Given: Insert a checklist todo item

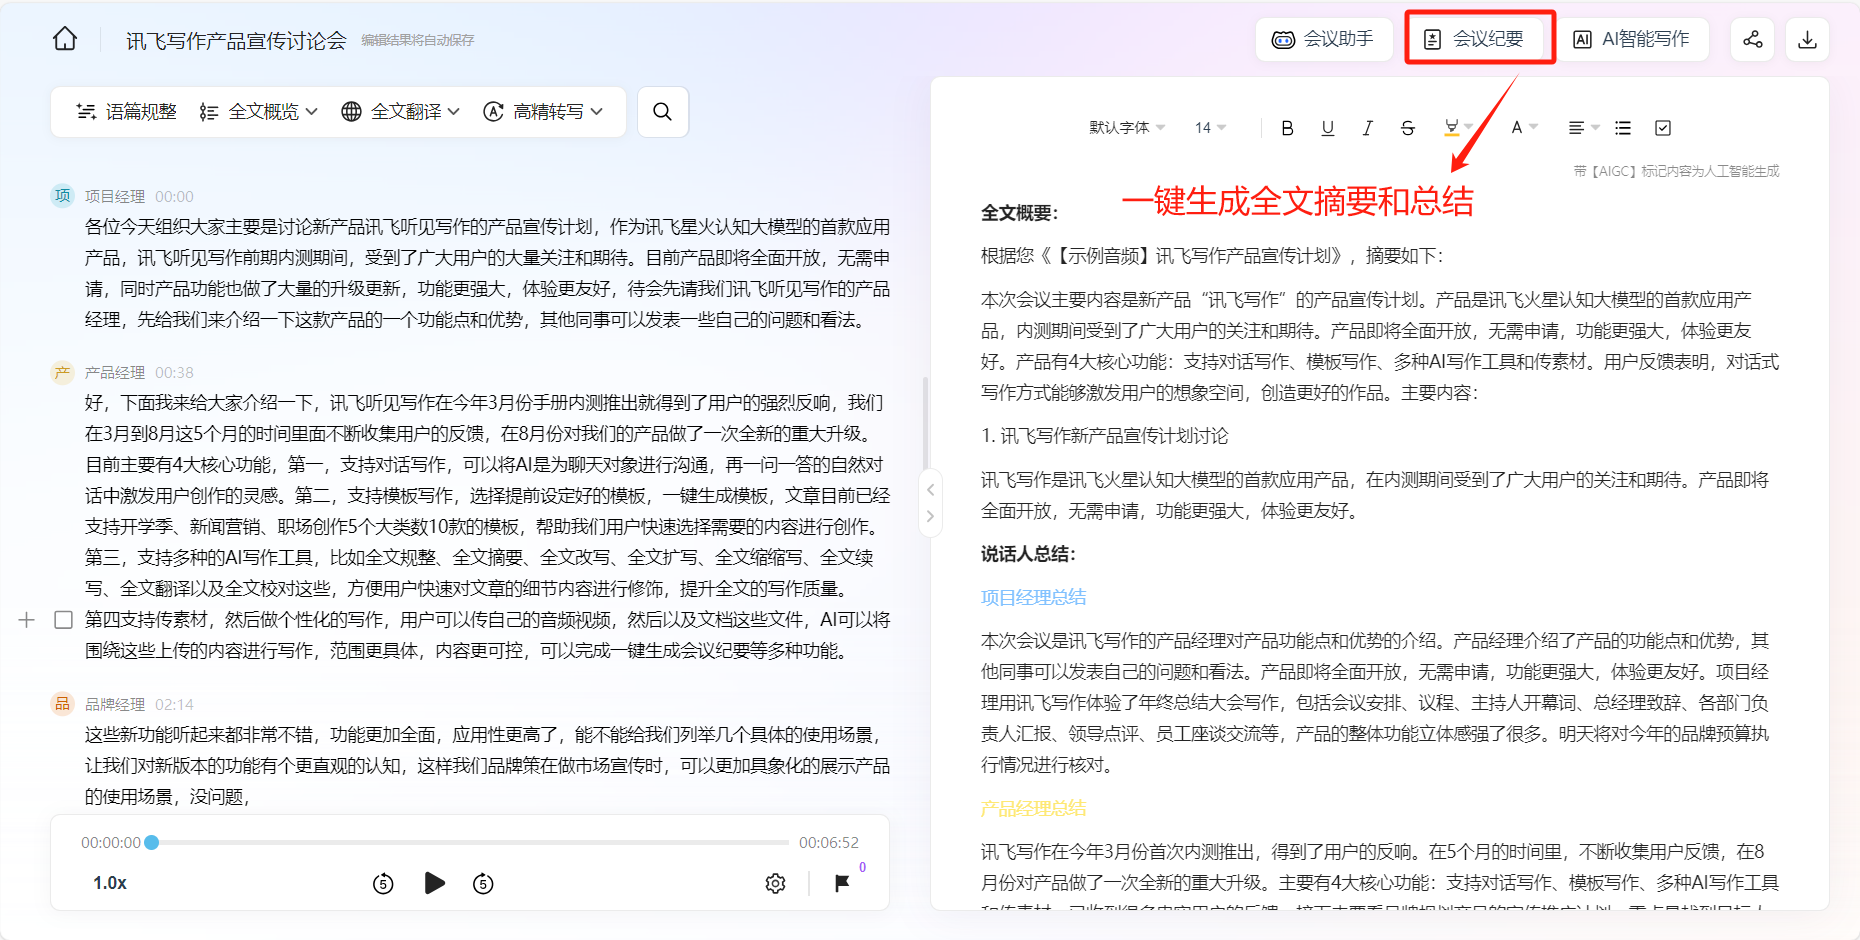Looking at the screenshot, I should 1663,128.
